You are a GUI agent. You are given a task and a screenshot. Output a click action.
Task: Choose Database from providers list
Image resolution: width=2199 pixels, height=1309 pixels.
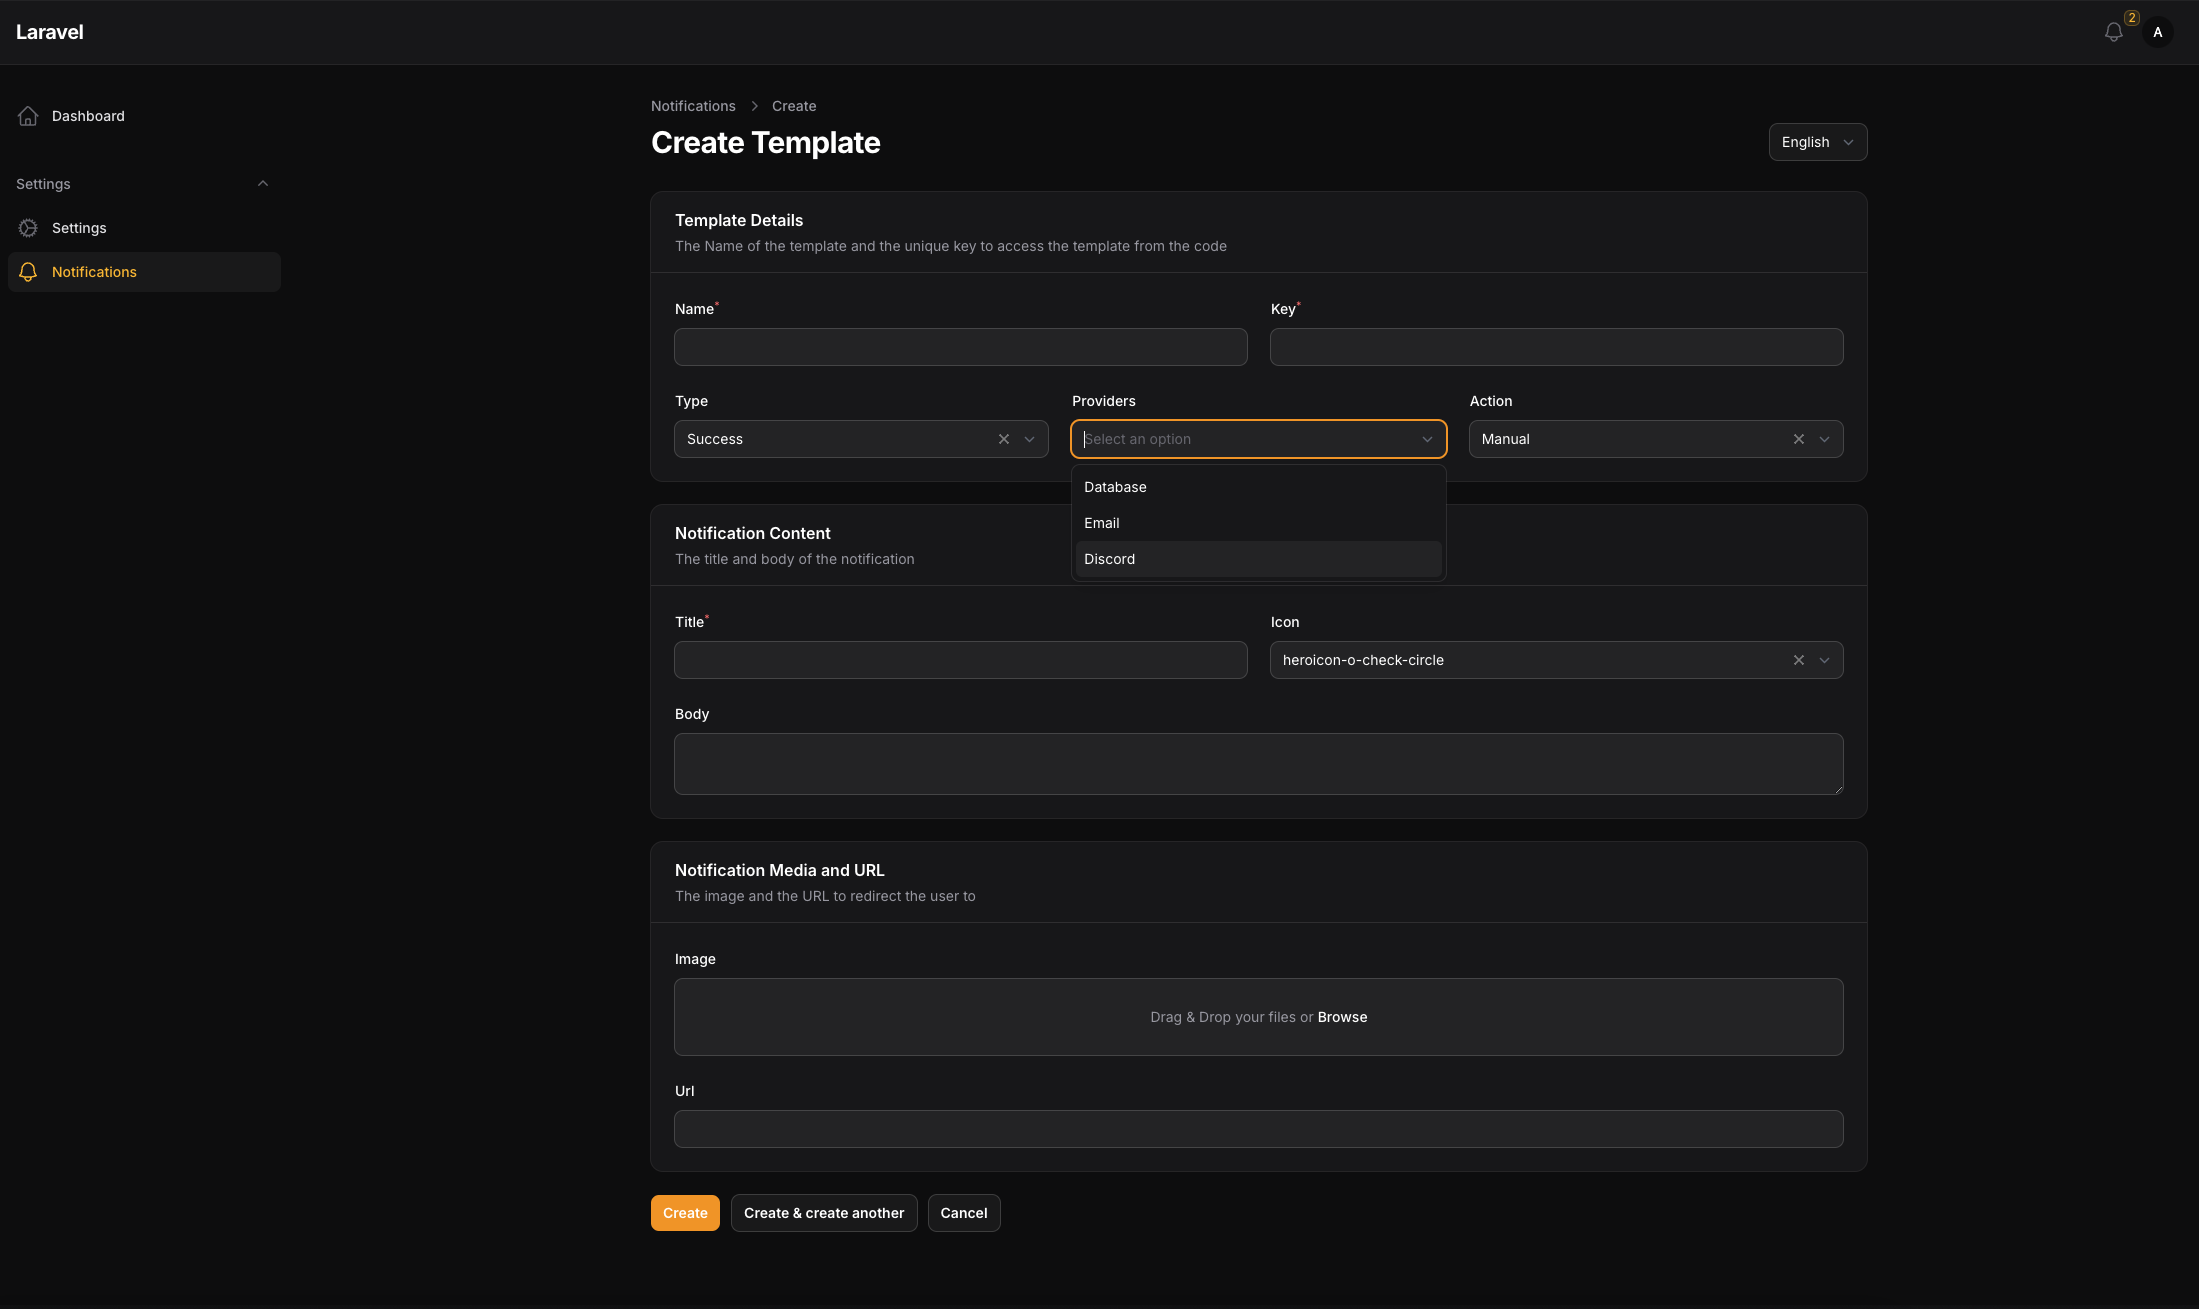click(1115, 487)
